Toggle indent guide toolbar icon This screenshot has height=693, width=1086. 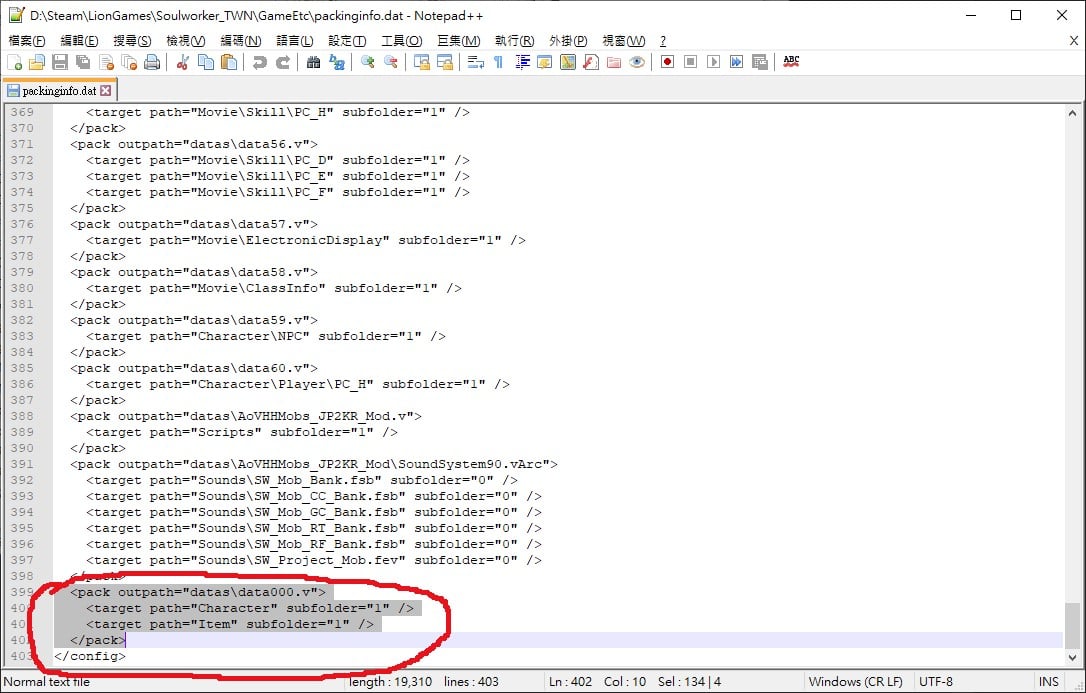[522, 62]
